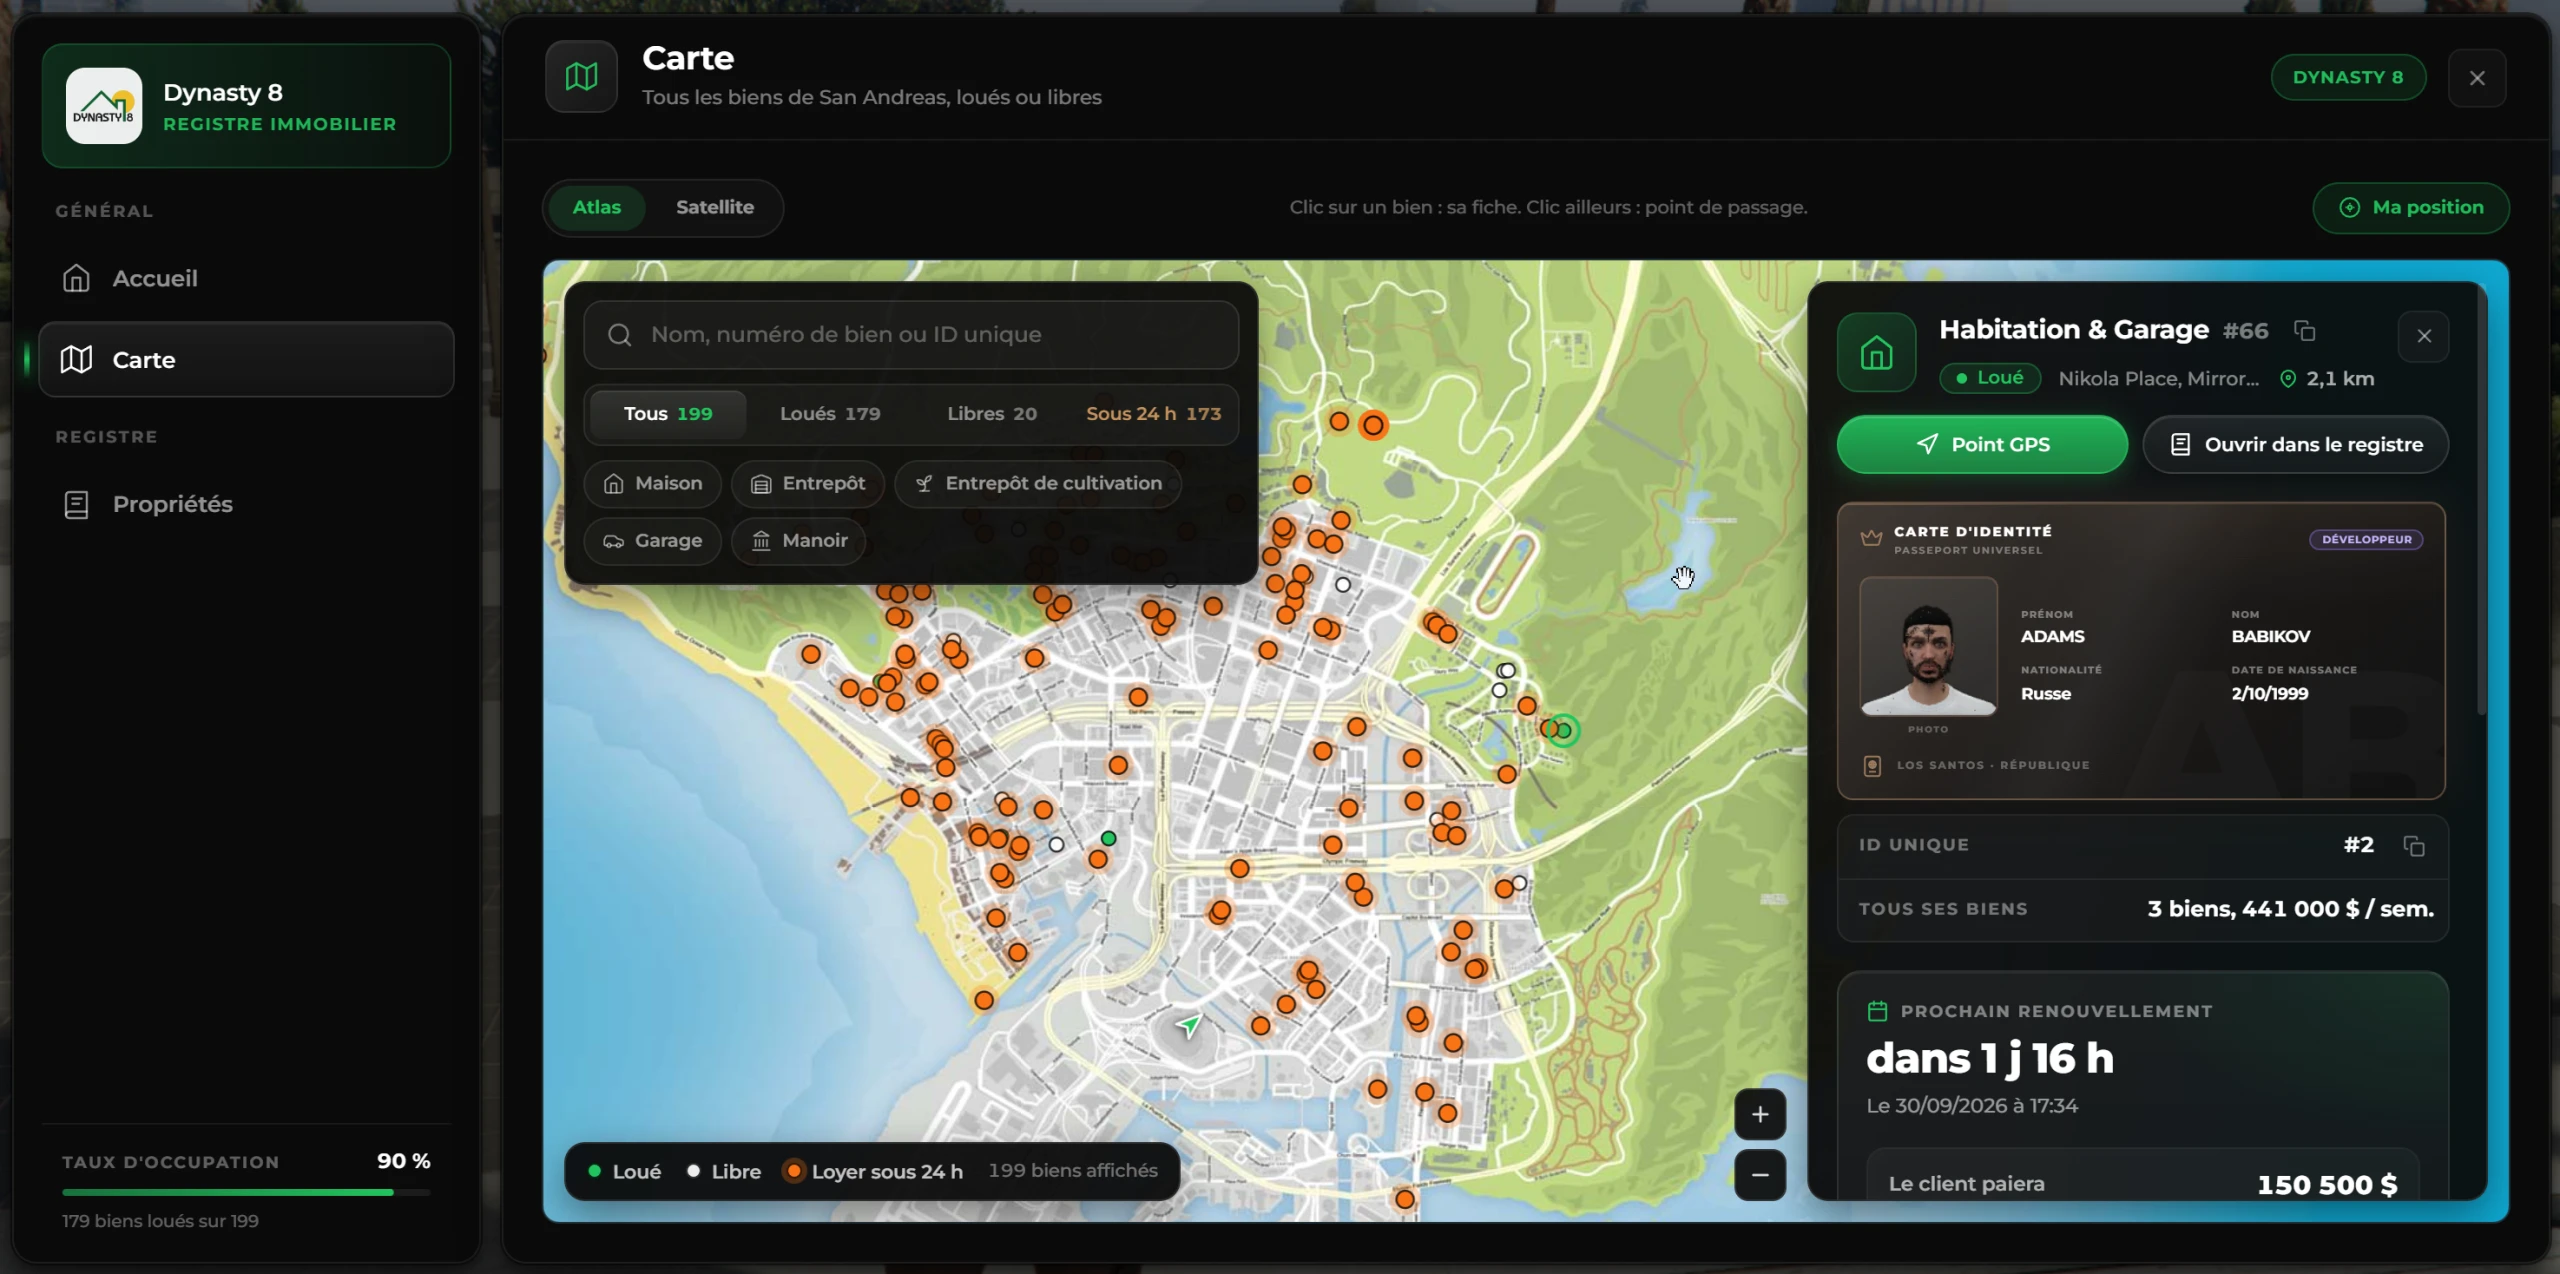Filter by Loués 179

[830, 413]
